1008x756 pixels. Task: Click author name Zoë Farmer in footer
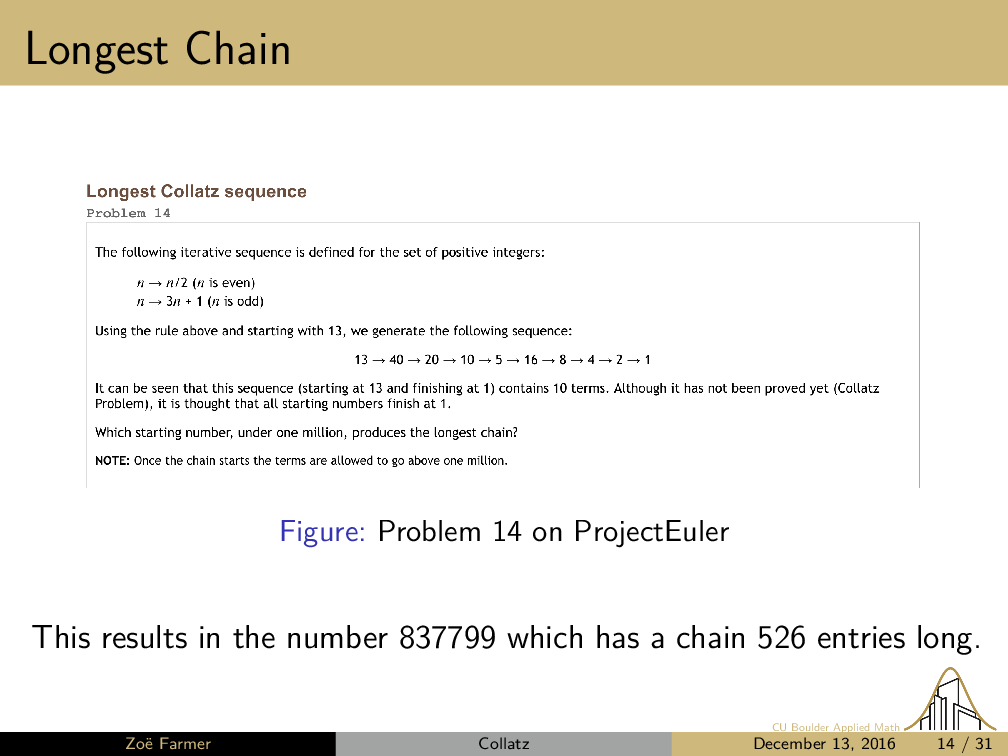[x=167, y=744]
